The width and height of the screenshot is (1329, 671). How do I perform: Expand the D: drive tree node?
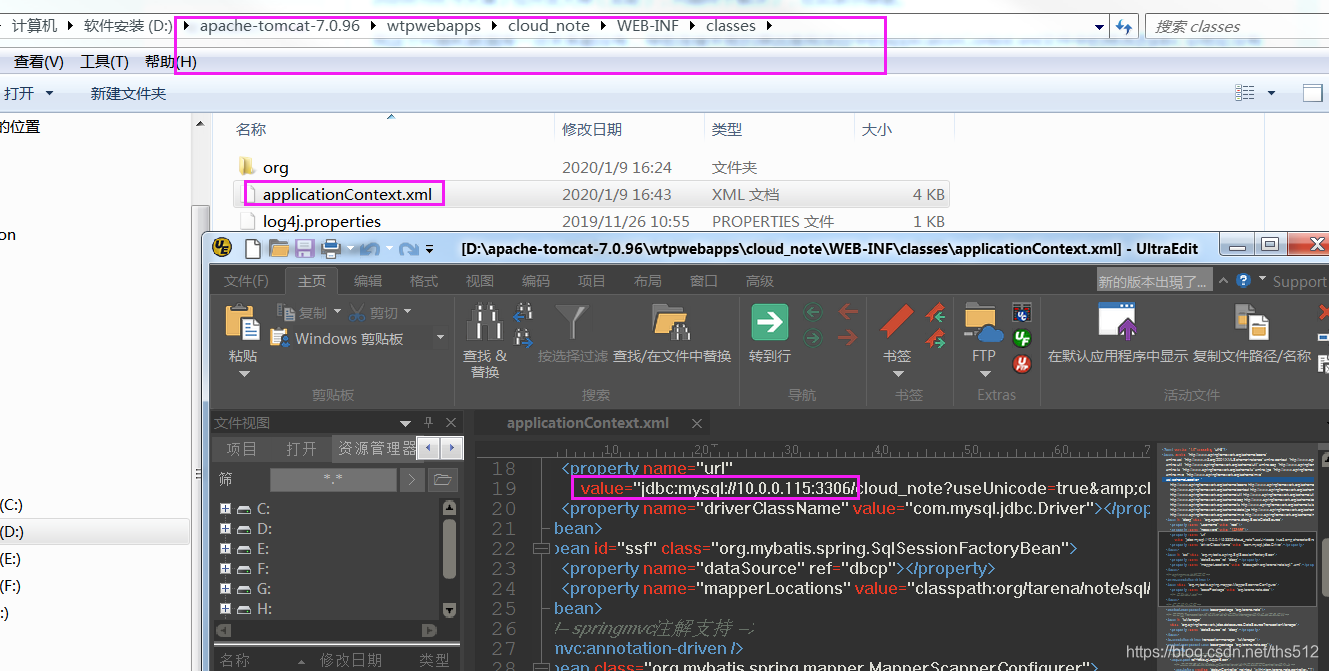[x=225, y=529]
